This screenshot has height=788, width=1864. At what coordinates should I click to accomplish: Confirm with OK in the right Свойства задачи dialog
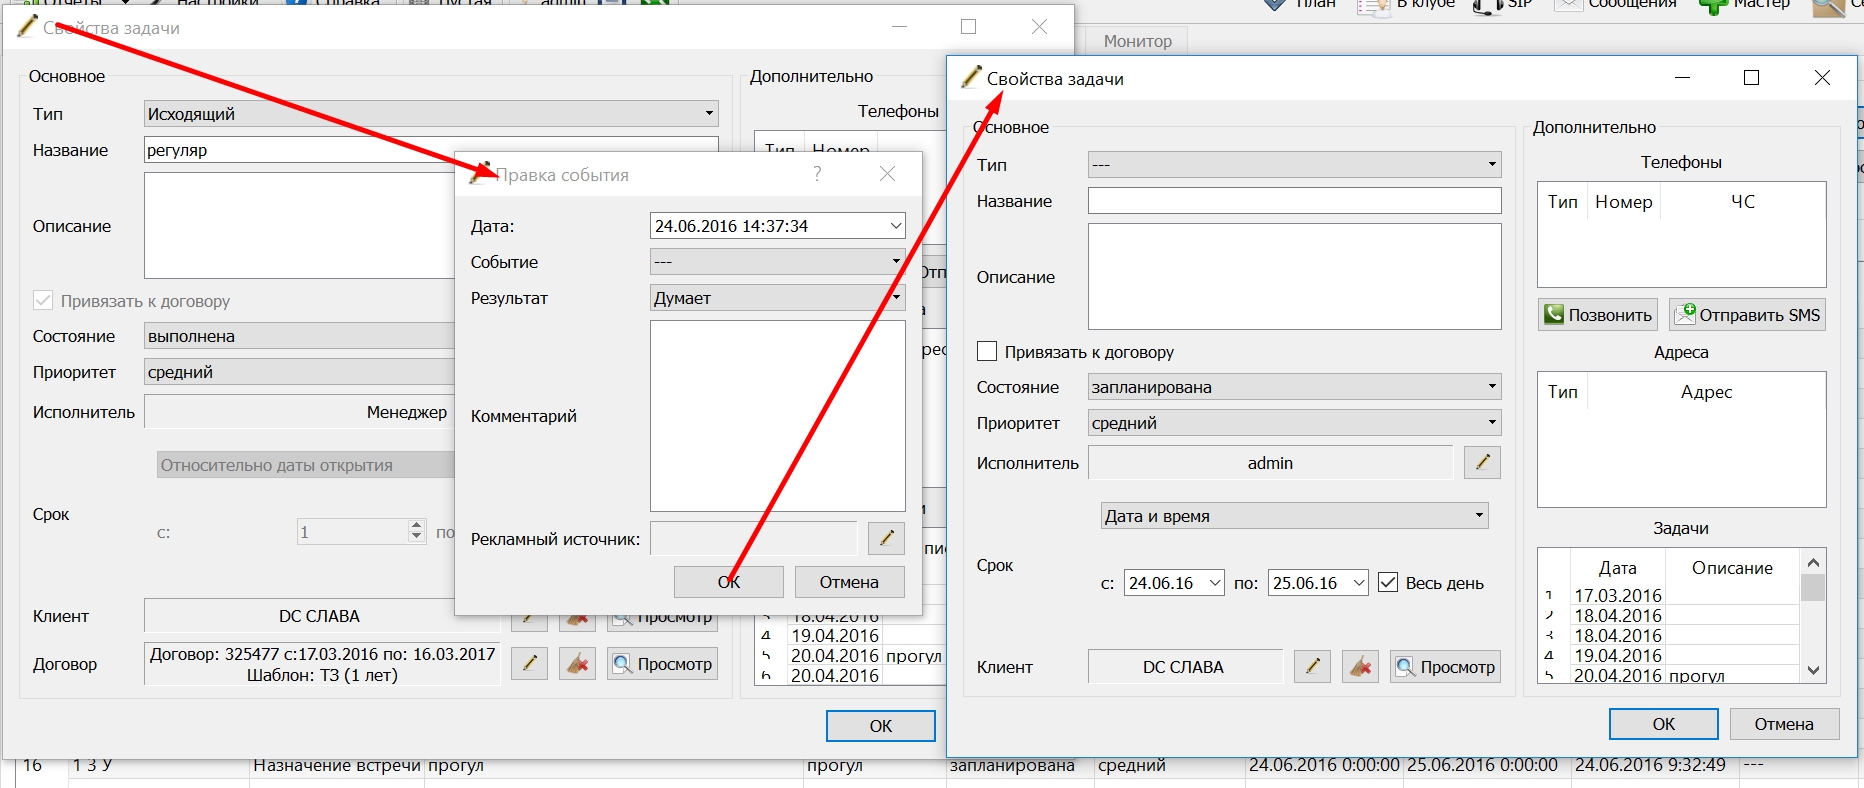(1663, 724)
